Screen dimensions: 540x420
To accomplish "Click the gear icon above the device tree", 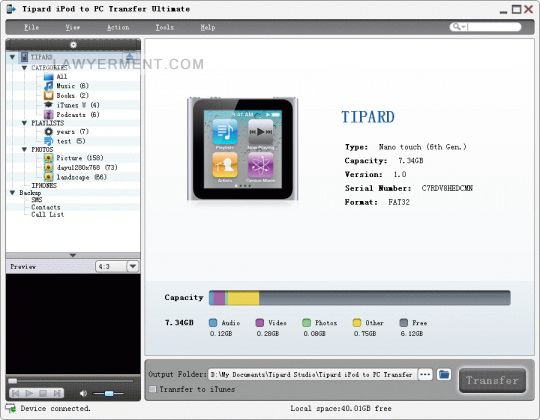I will point(73,45).
